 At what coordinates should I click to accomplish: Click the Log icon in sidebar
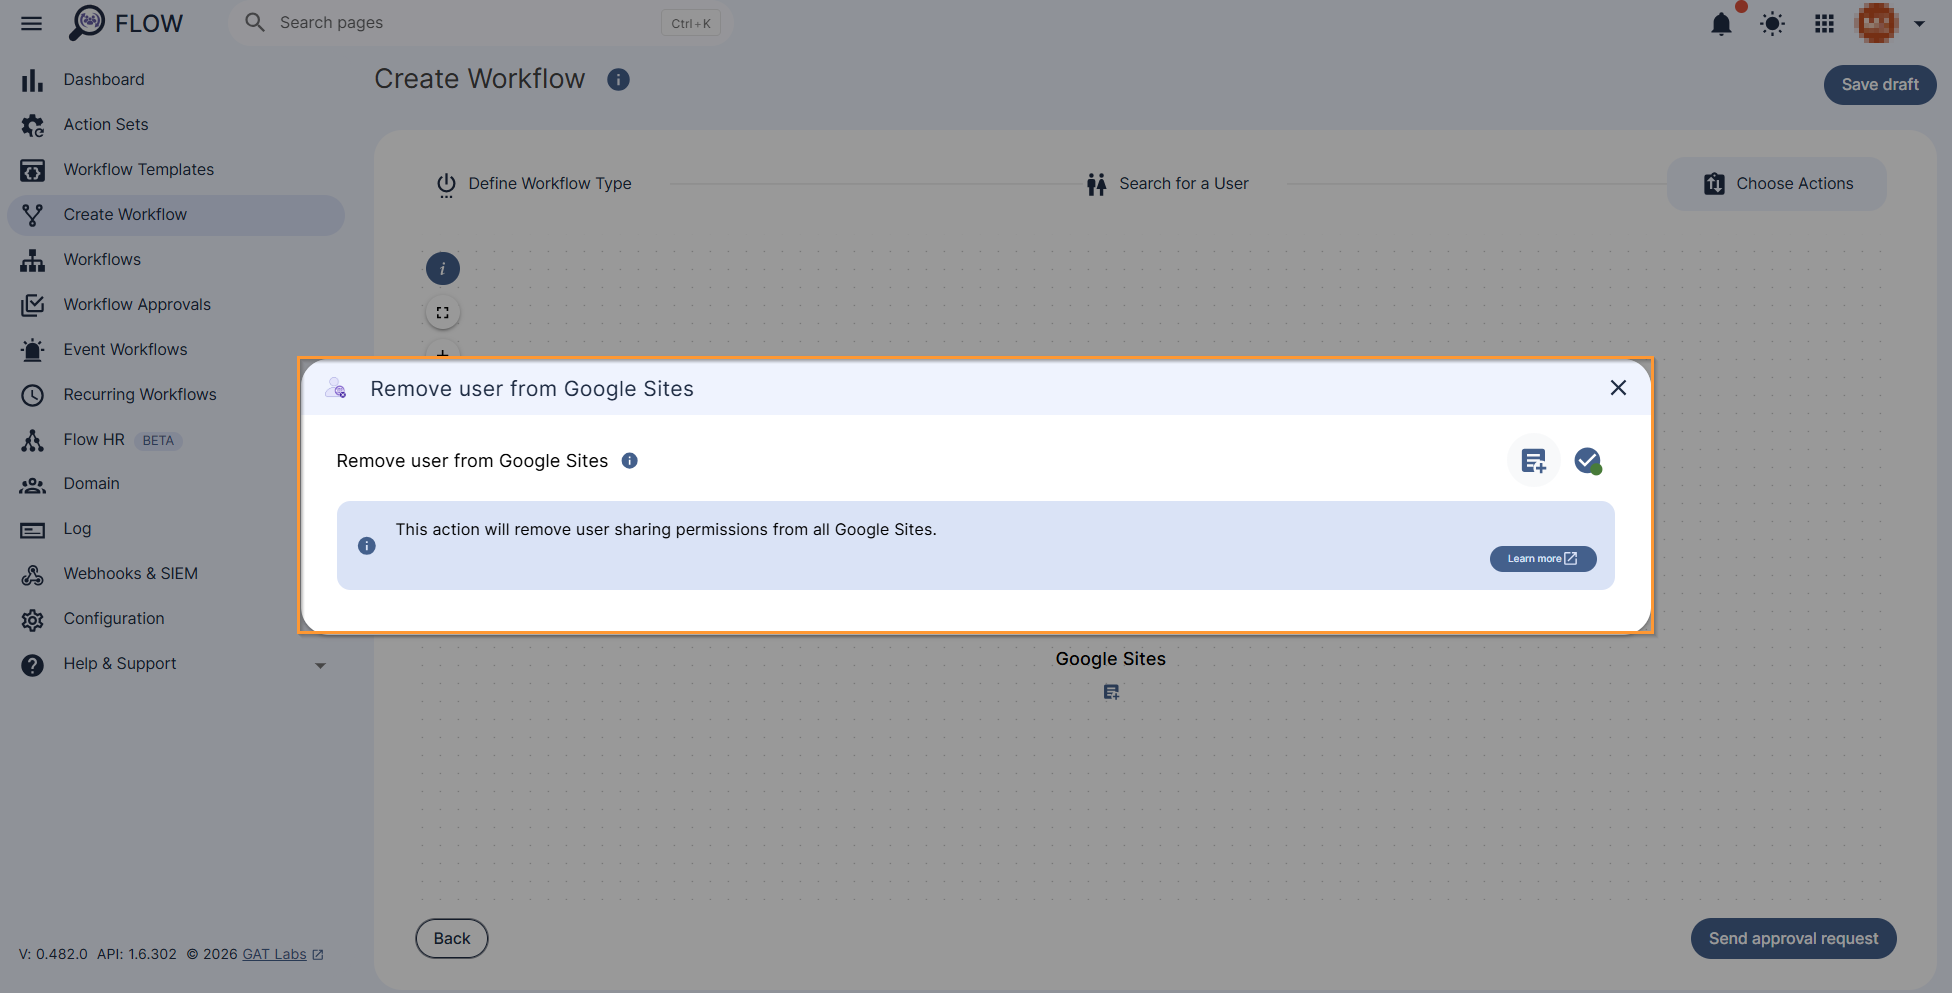(32, 530)
